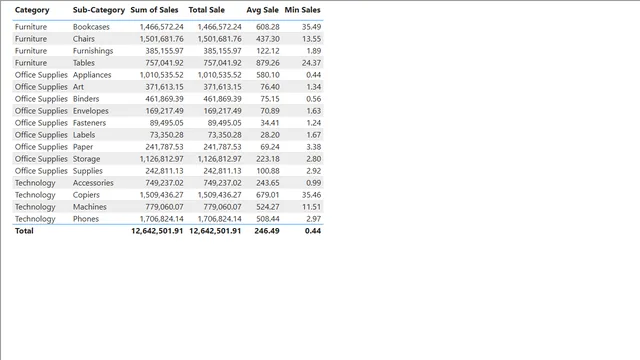Select the Bookcases sub-category cell
Image resolution: width=640 pixels, height=360 pixels.
(91, 27)
